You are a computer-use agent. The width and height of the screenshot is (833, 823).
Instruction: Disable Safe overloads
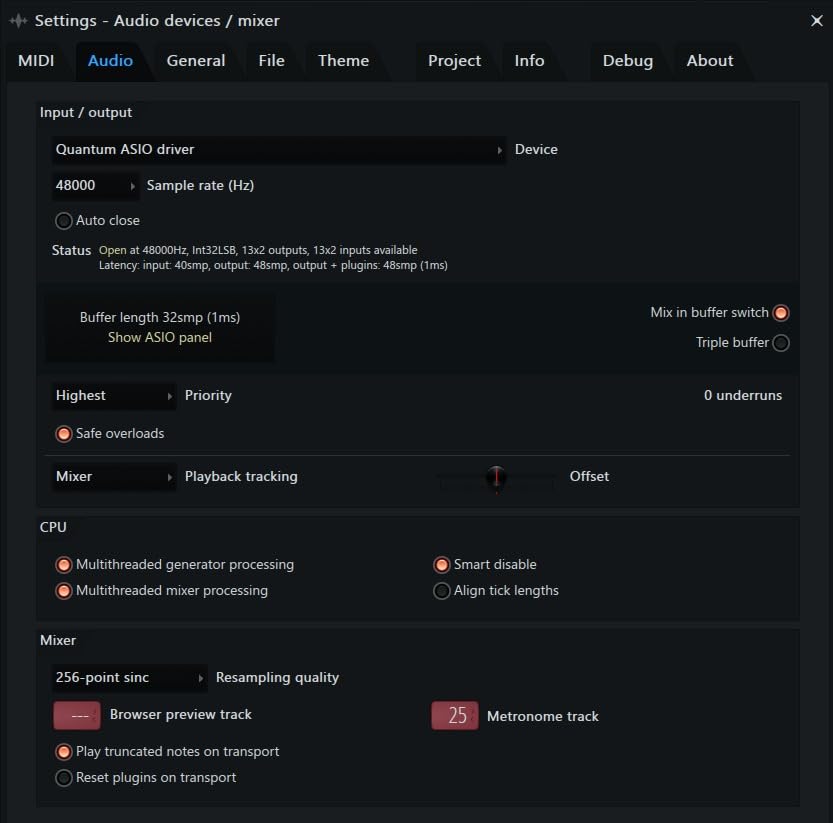pos(64,434)
